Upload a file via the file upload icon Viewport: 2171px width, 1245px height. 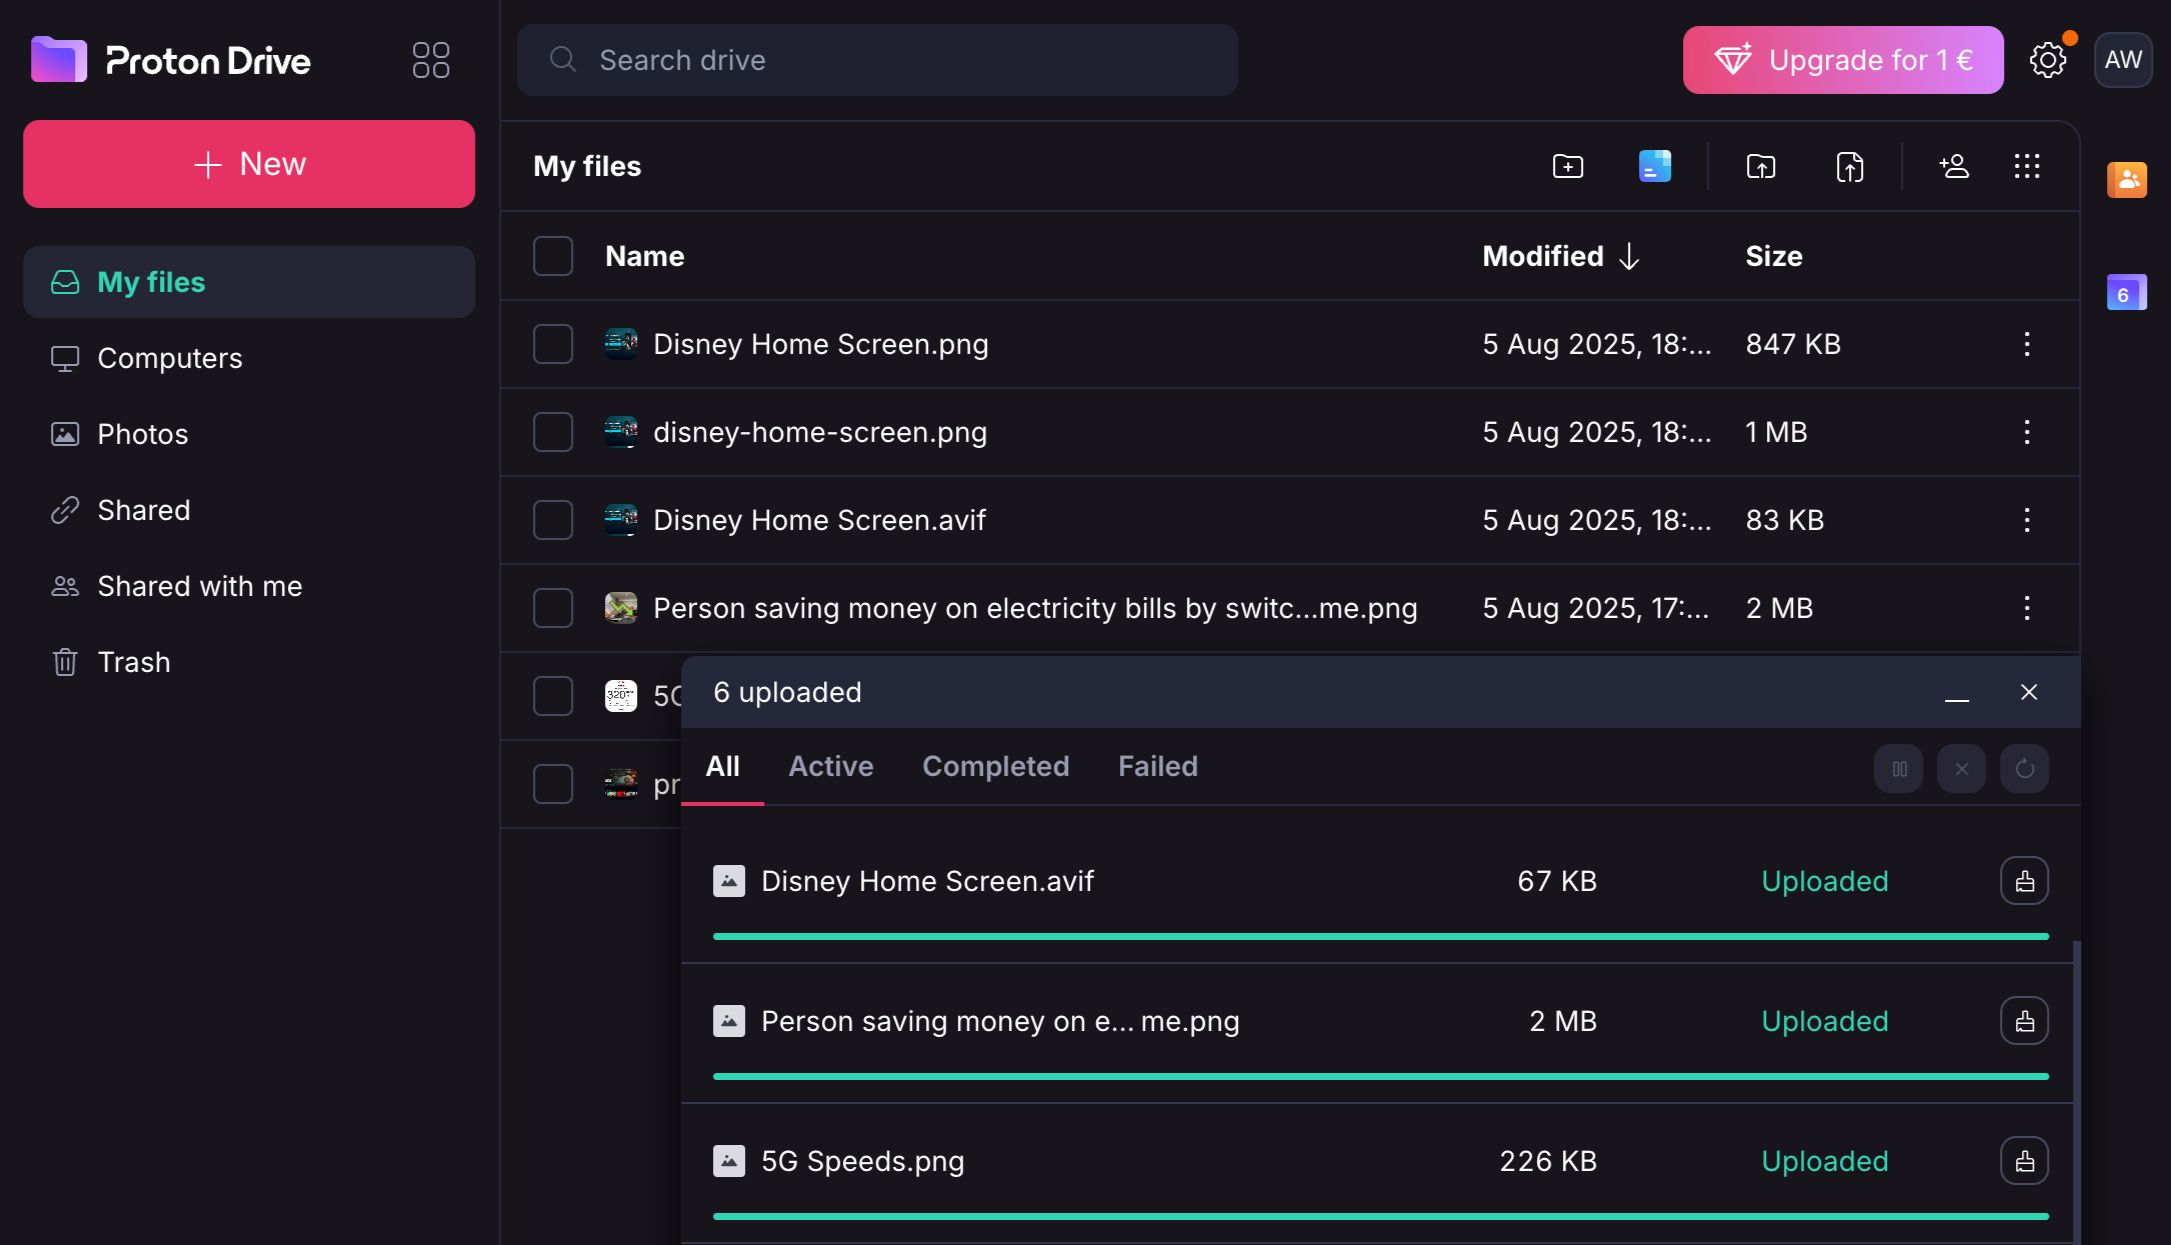click(x=1849, y=166)
